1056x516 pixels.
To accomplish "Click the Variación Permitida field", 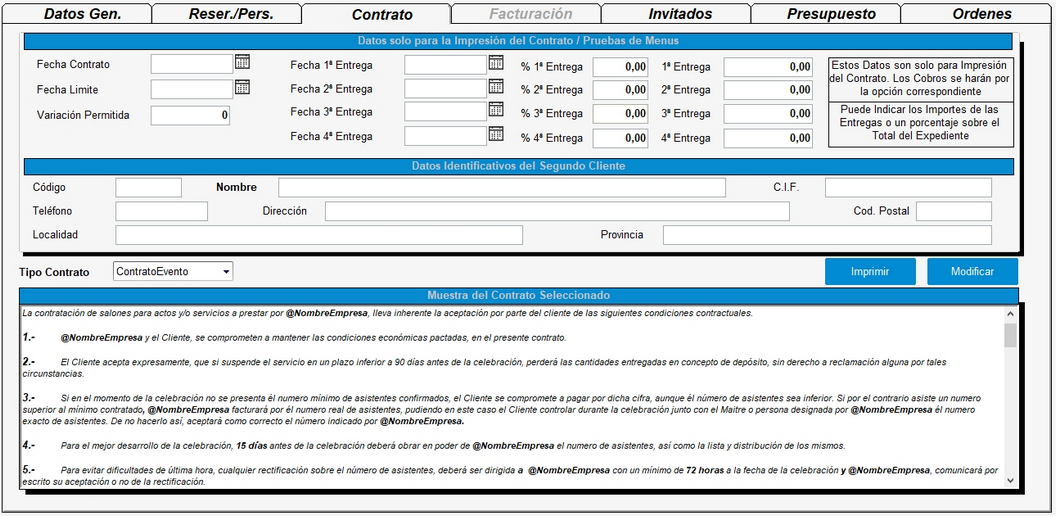I will tap(190, 115).
